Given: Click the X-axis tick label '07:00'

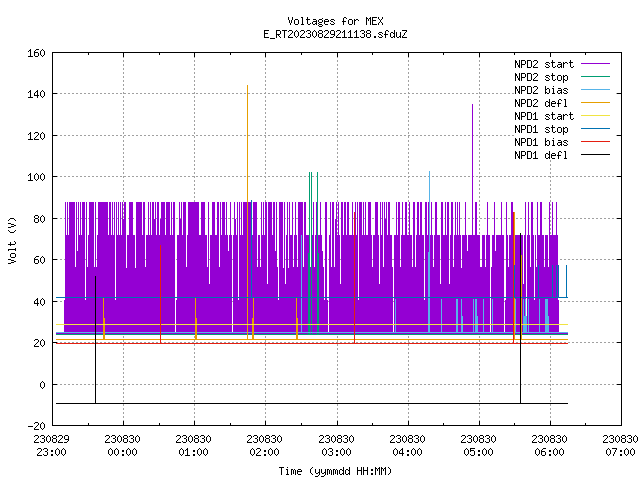Looking at the screenshot, I should (620, 453).
